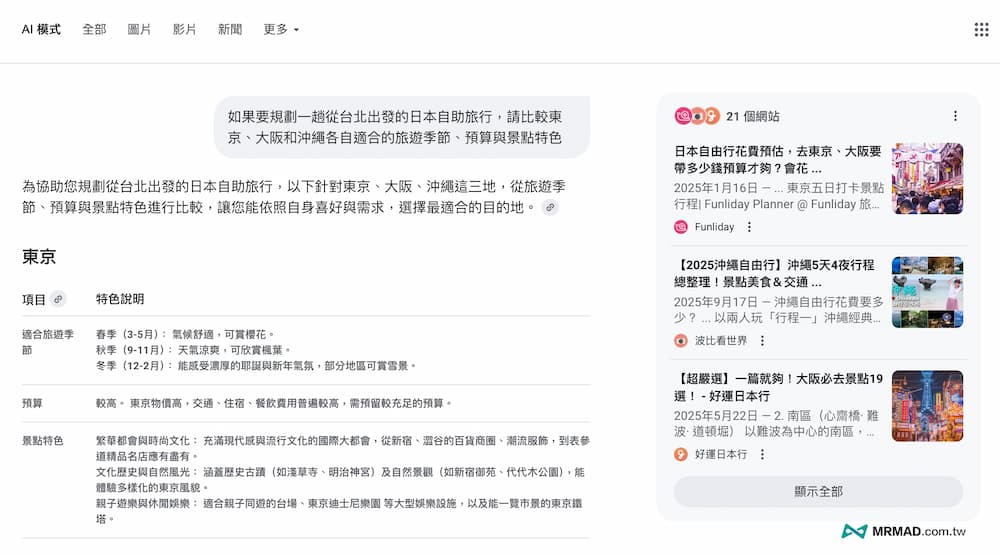Open the 【2025沖繩自由行】 article link
1000x555 pixels.
click(774, 273)
